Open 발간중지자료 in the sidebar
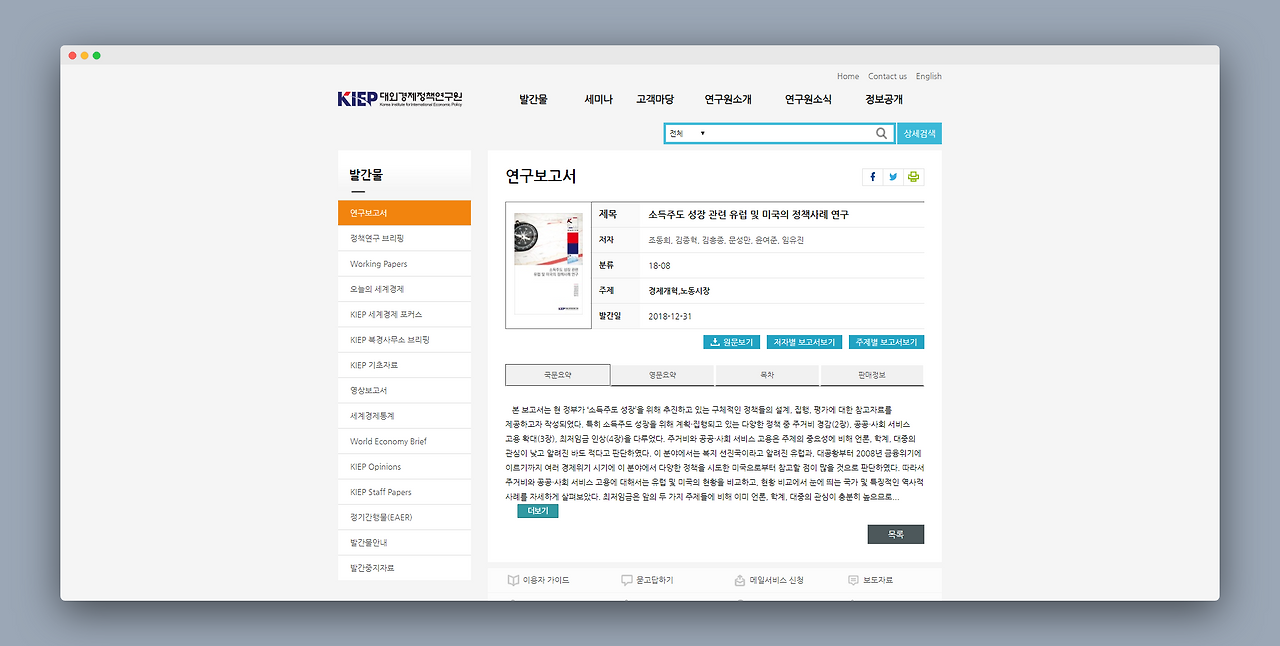Screen dimensions: 1280x646 point(404,568)
